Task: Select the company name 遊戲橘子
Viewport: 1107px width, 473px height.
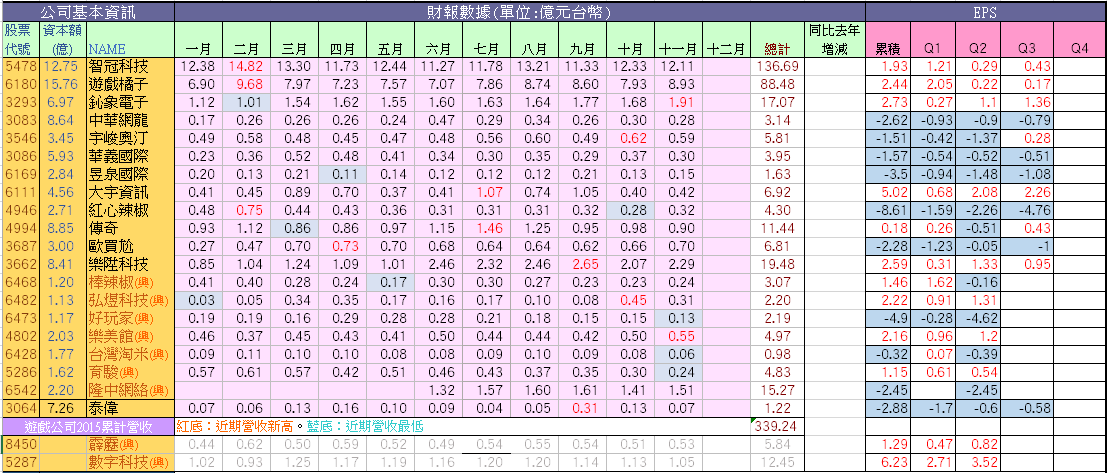Action: pos(130,84)
